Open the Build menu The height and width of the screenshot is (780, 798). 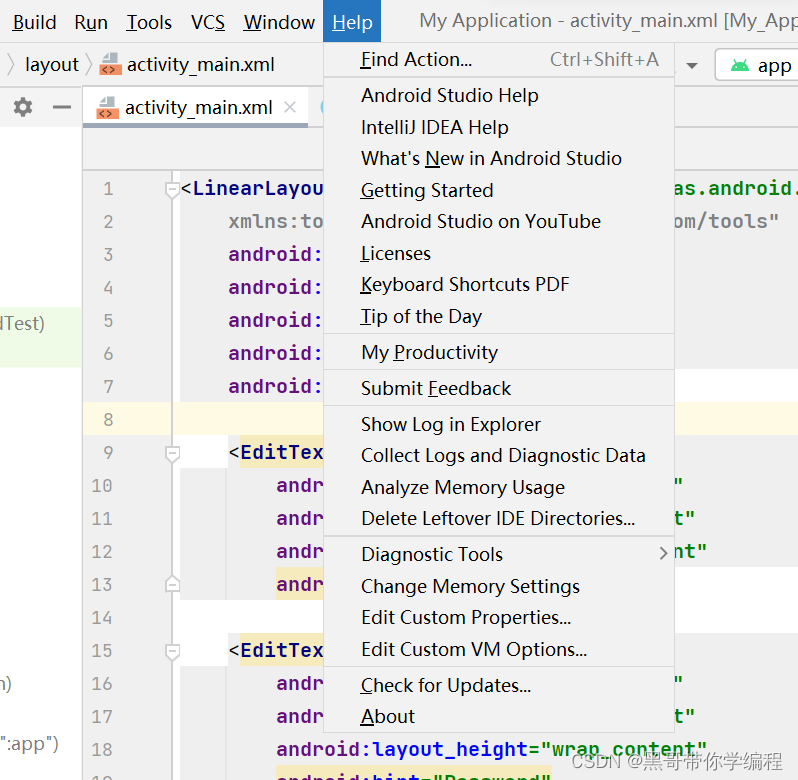pos(34,22)
